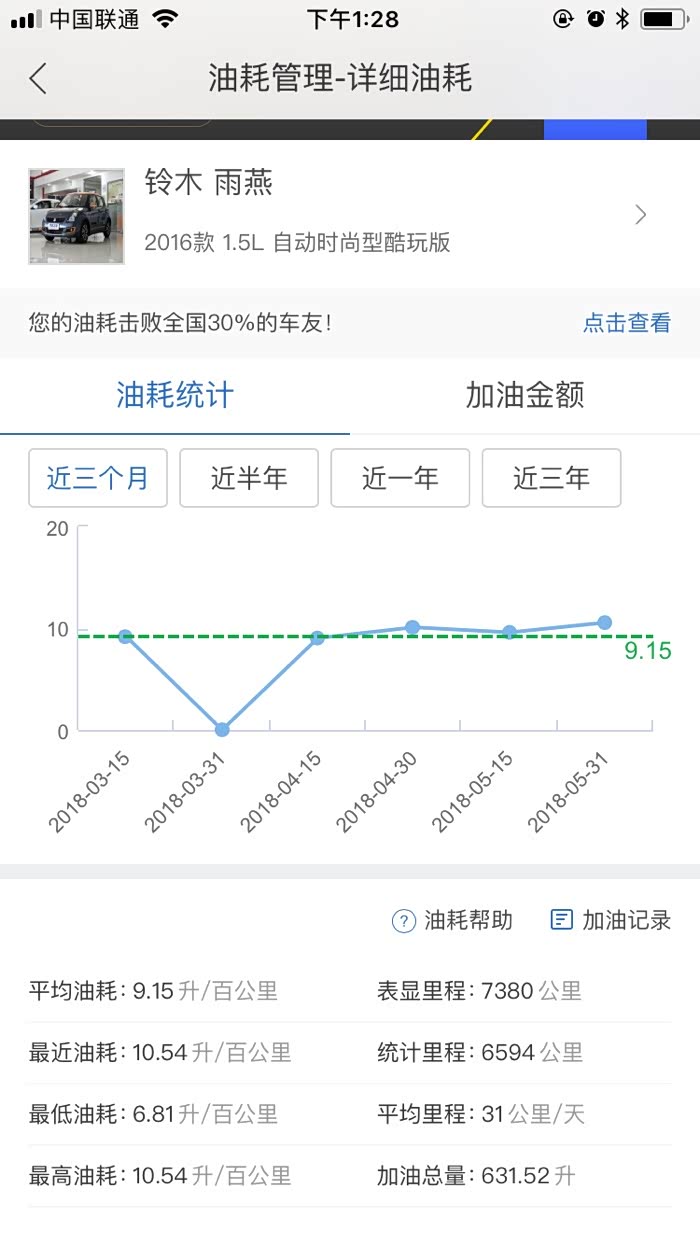Tap the Suzuki Swift car thumbnail
700x1245 pixels.
[77, 215]
